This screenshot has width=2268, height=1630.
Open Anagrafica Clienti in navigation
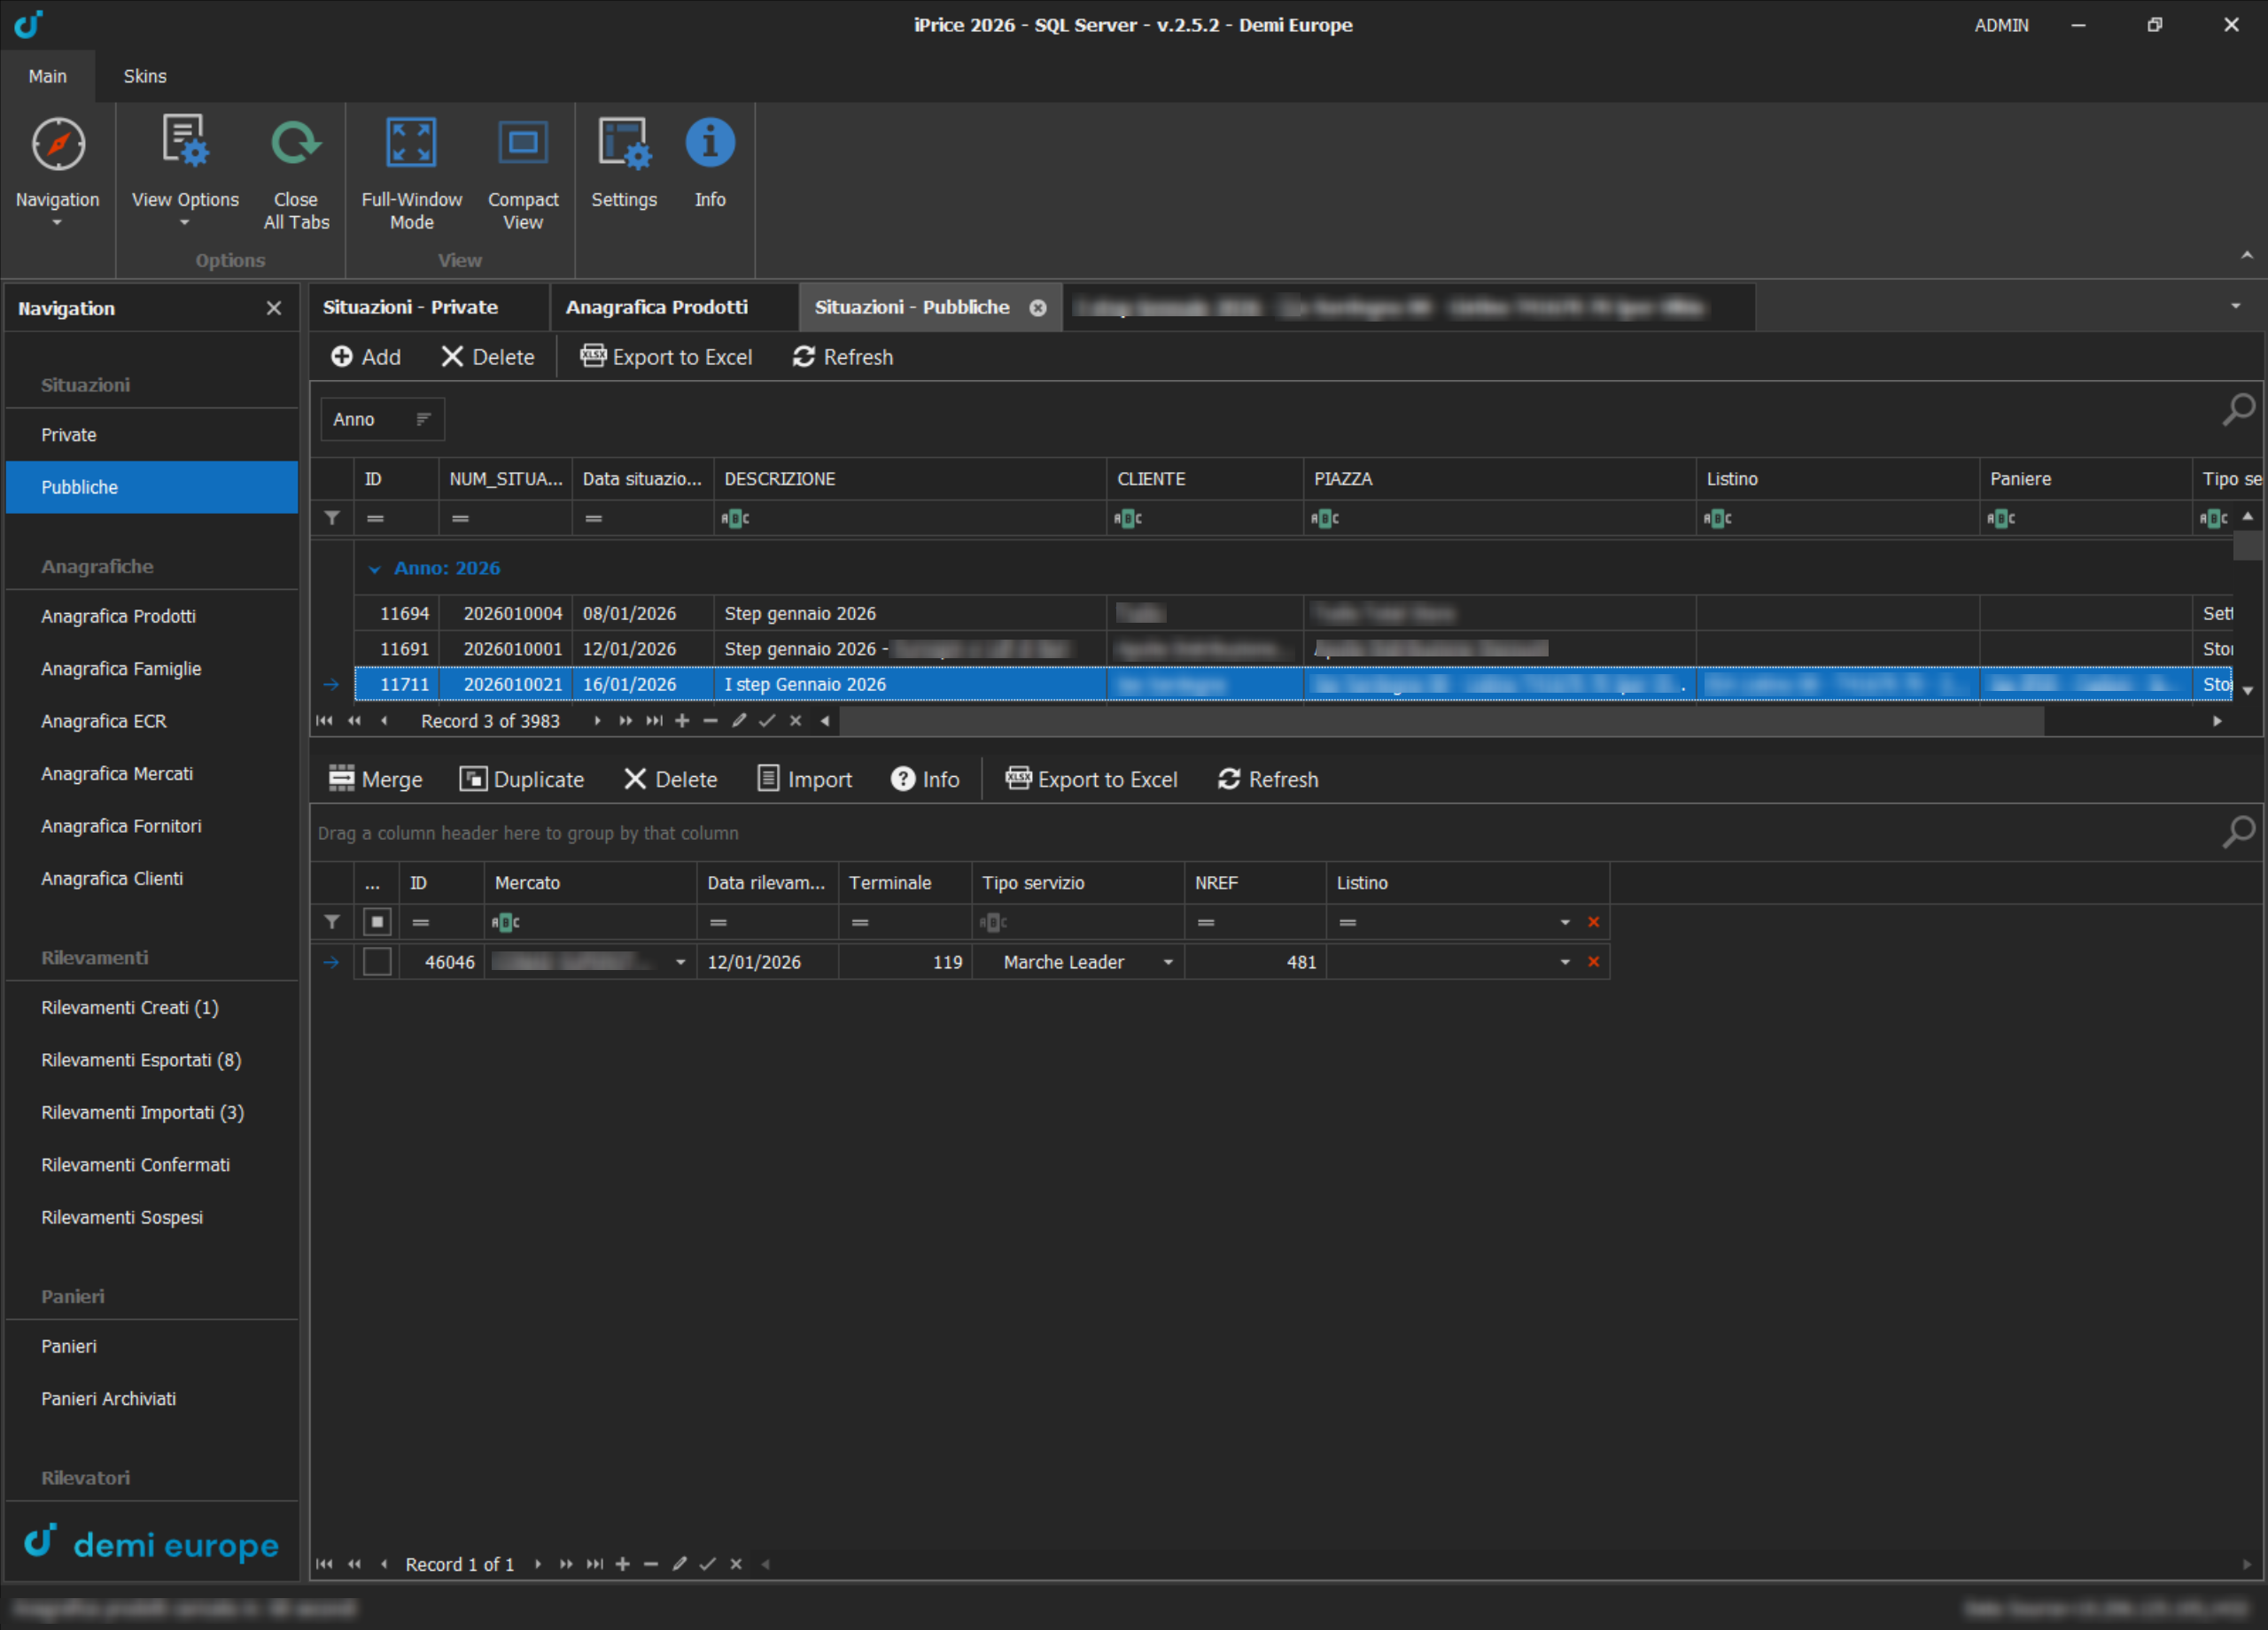[x=152, y=878]
